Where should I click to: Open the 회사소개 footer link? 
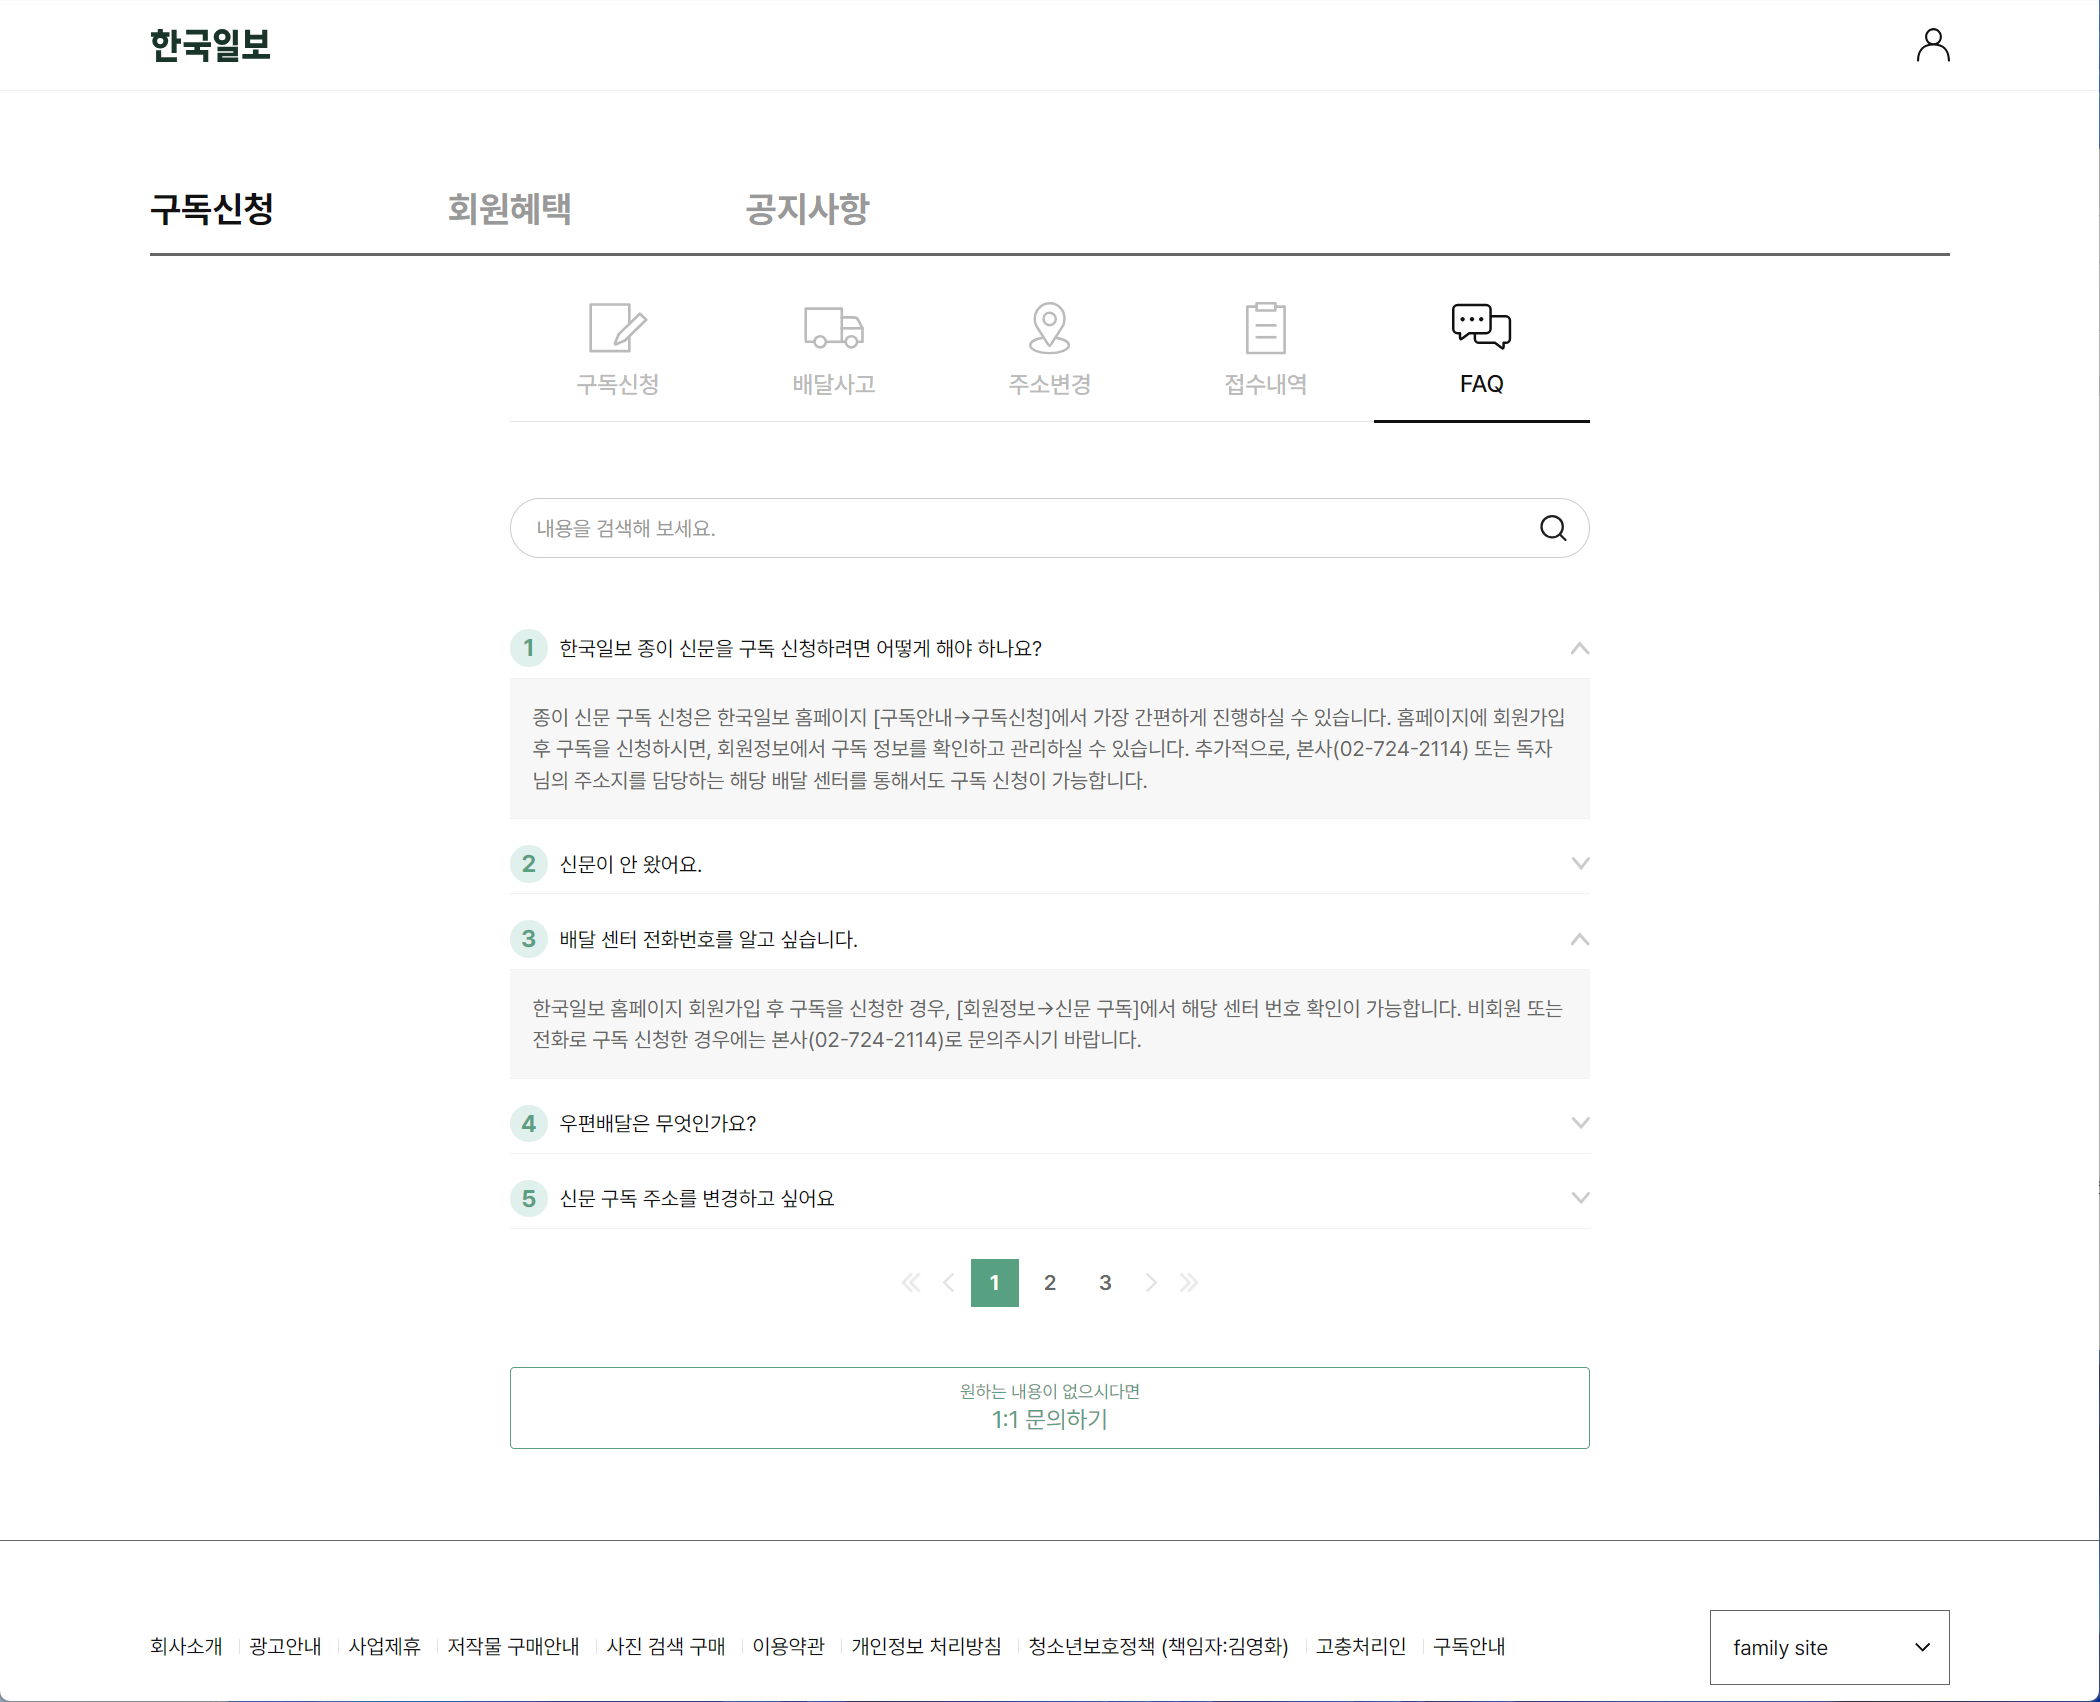(186, 1646)
